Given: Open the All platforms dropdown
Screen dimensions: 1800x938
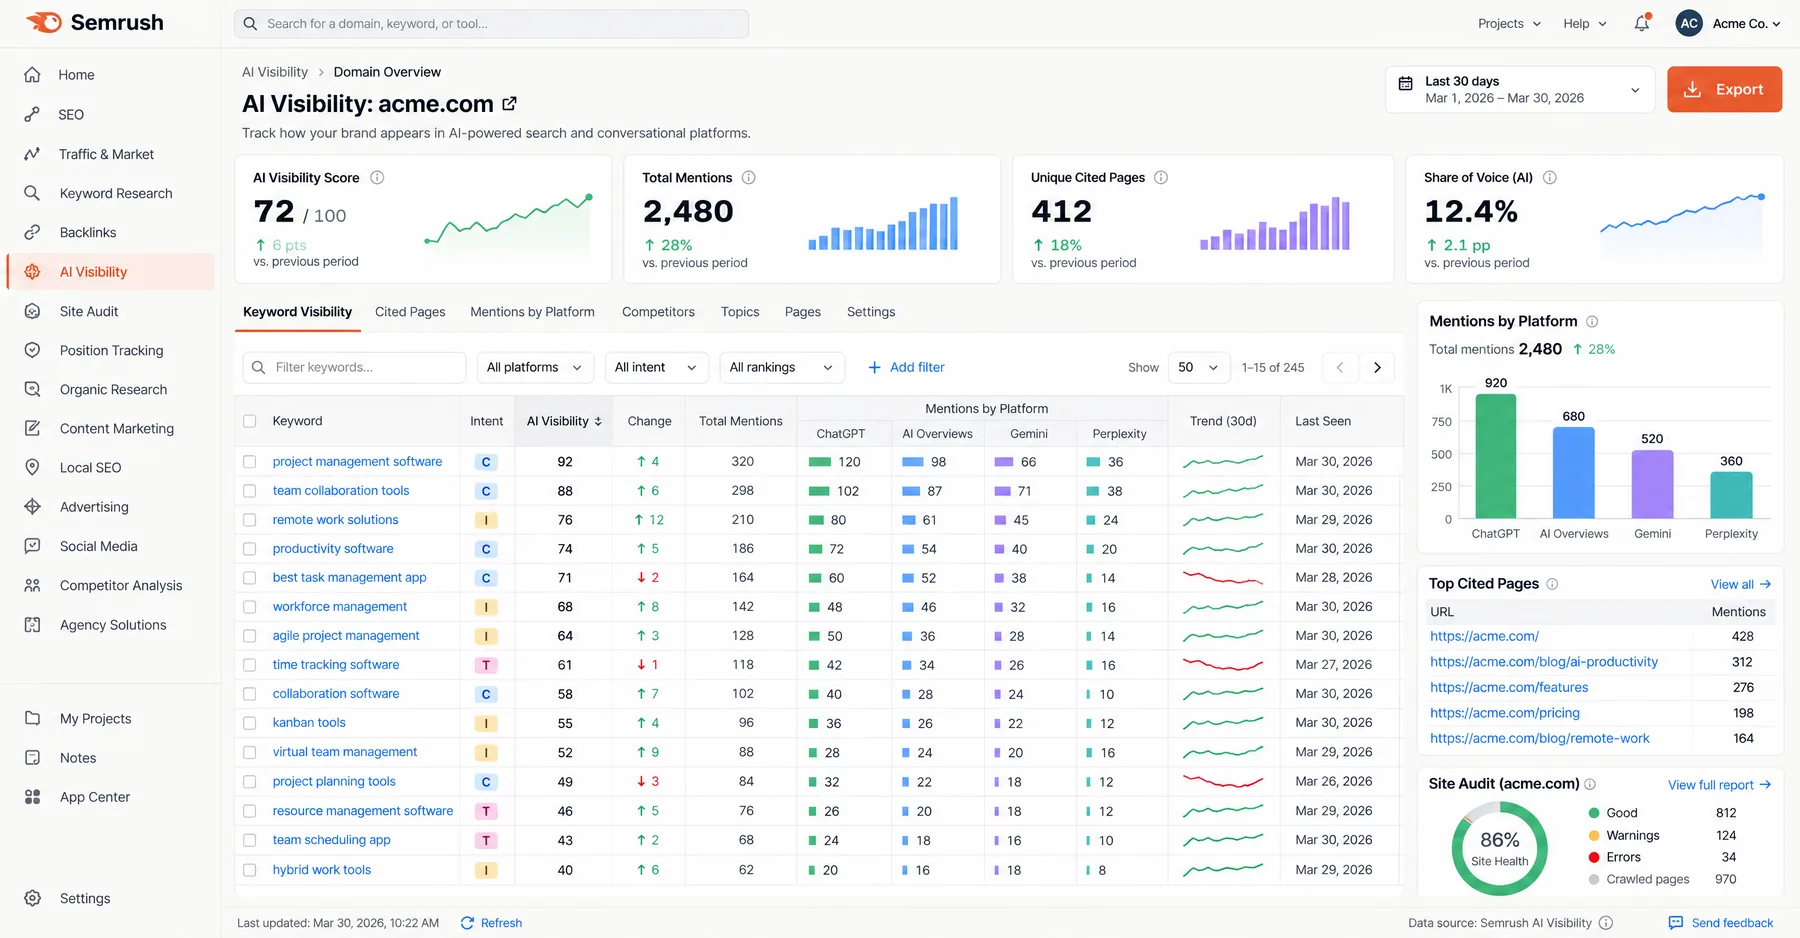Looking at the screenshot, I should [535, 367].
